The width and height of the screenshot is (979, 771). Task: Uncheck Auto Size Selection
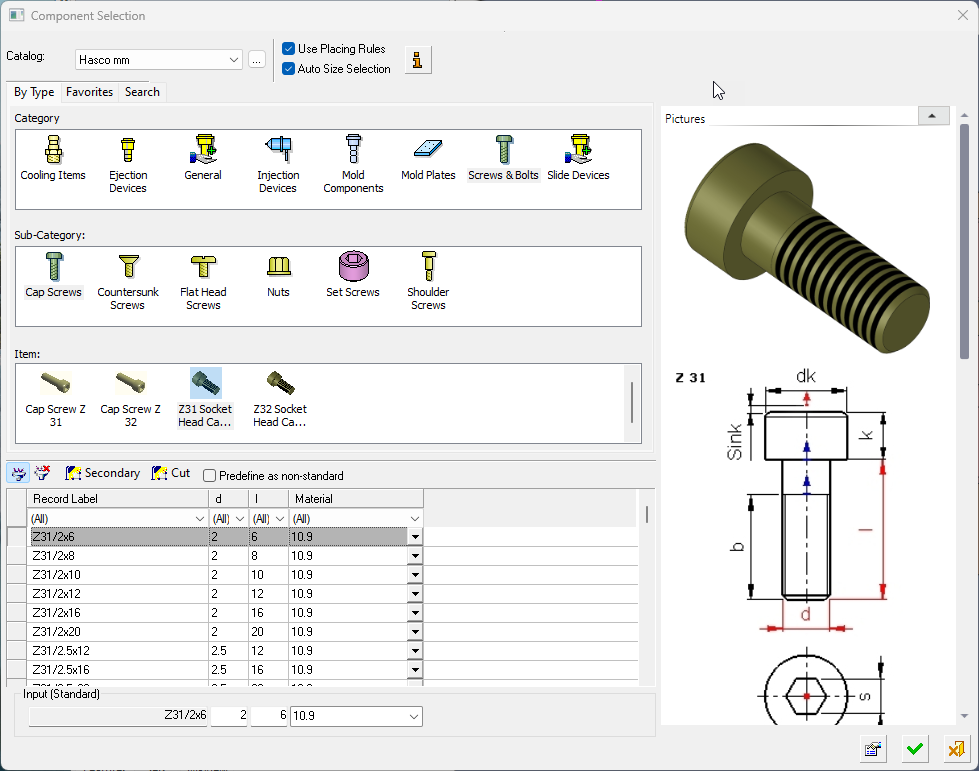(289, 69)
